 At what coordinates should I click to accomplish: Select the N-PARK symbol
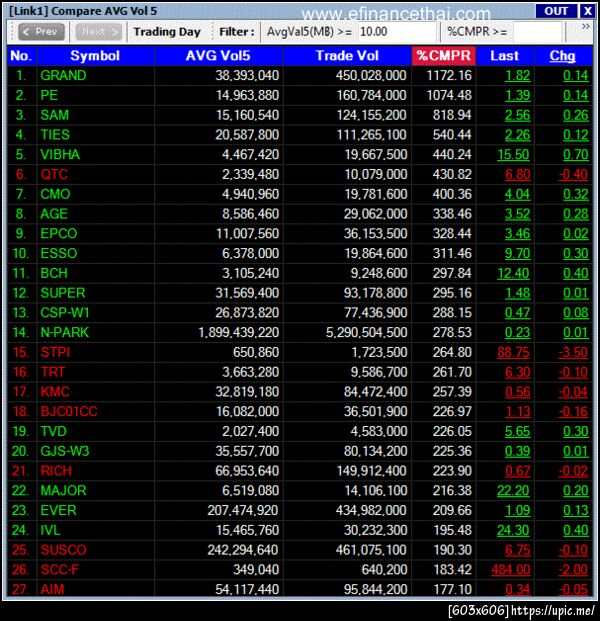[65, 332]
